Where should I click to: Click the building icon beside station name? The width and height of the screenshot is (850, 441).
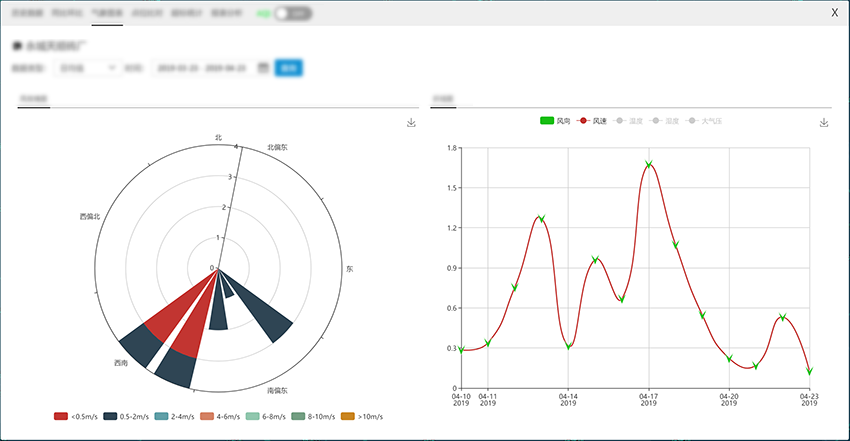point(17,46)
